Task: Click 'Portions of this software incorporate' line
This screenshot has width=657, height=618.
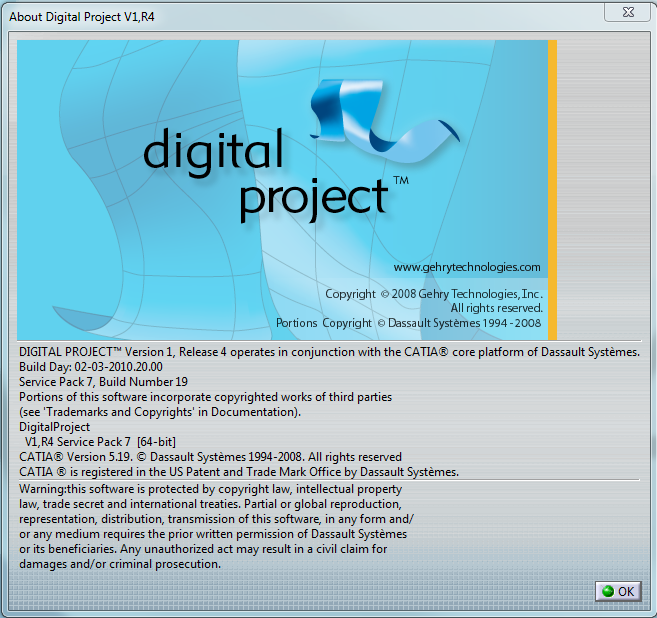Action: [205, 397]
